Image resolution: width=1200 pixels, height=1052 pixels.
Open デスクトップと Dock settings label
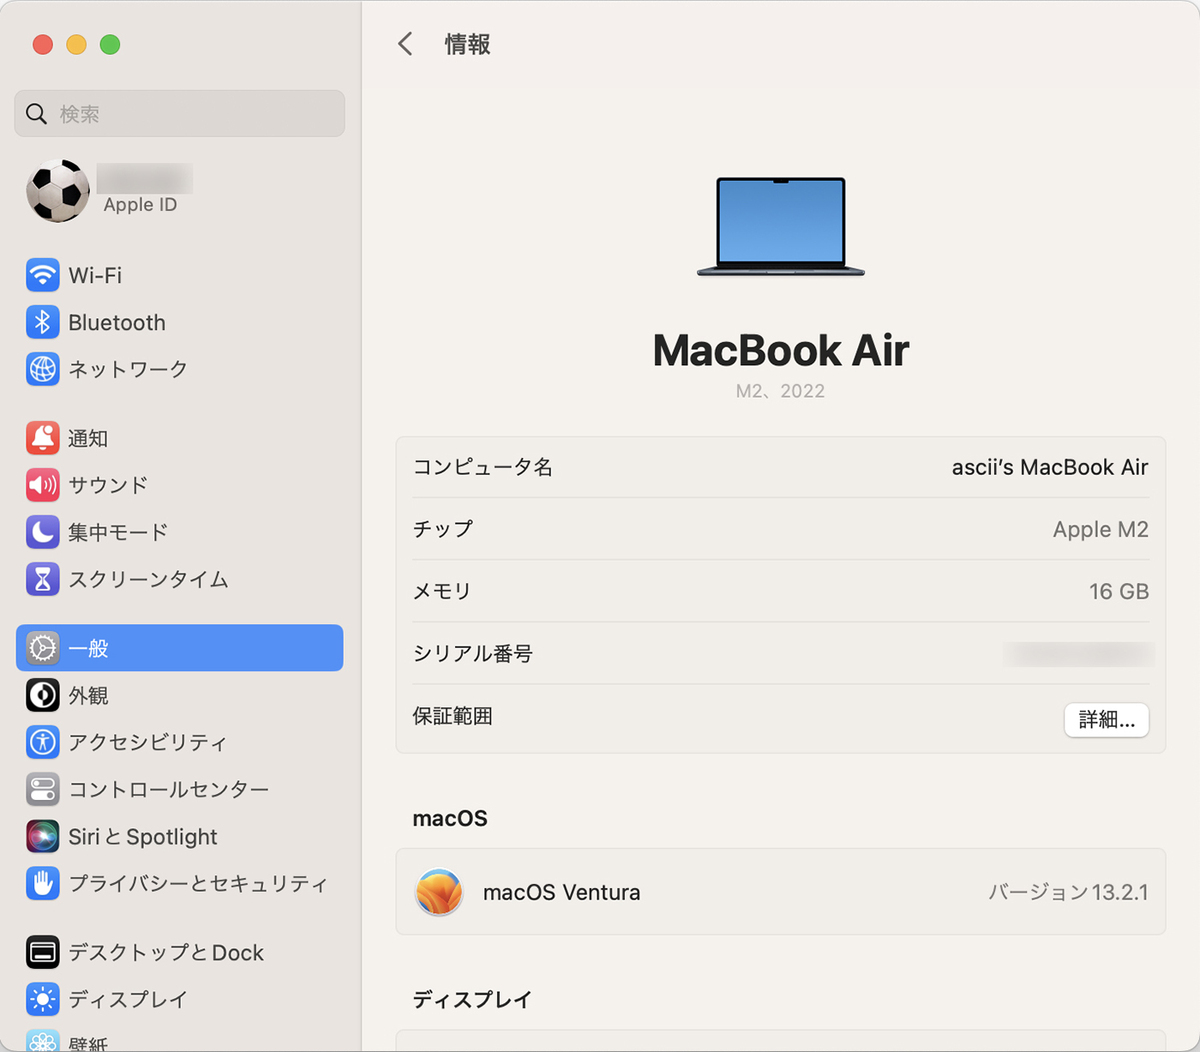point(166,952)
